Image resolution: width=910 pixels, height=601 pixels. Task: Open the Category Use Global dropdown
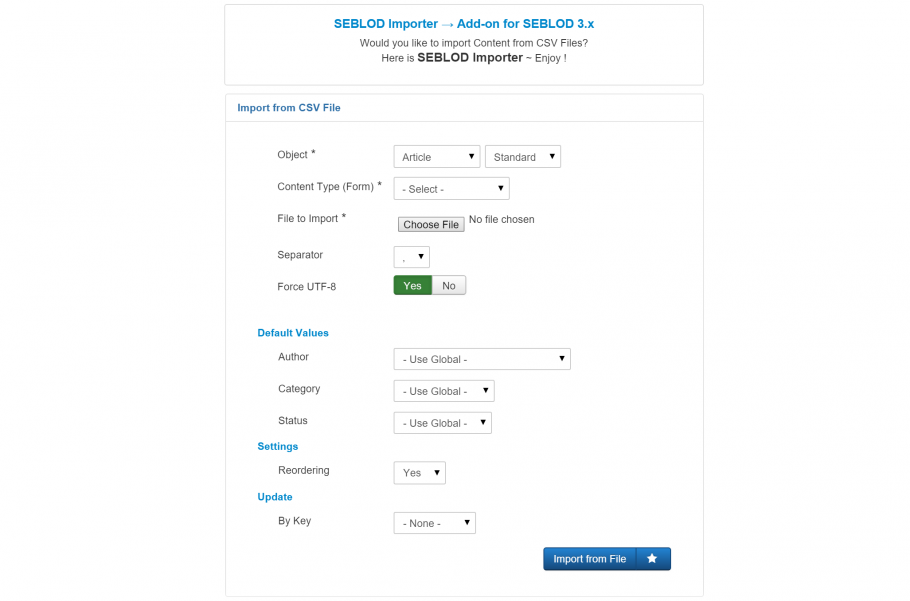pos(444,391)
